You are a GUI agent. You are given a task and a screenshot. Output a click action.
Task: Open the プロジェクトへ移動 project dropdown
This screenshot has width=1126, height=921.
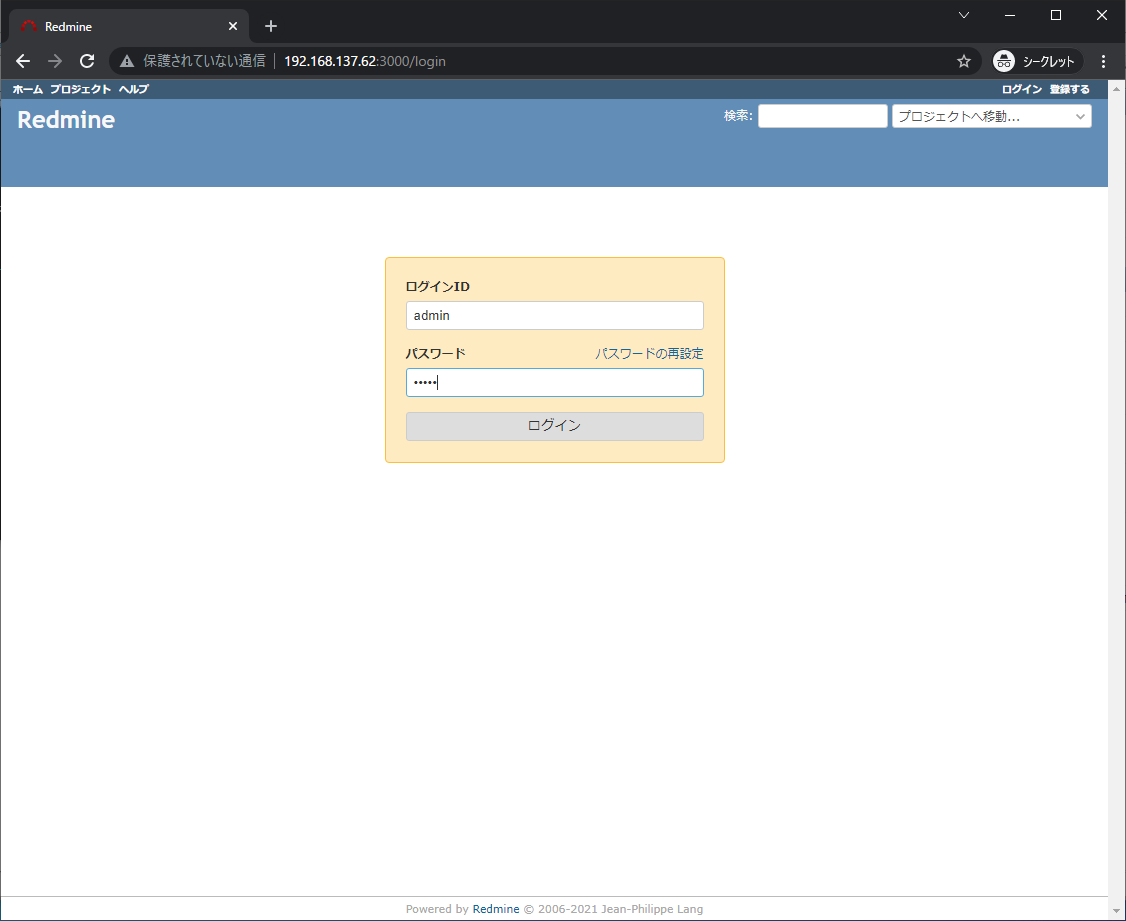click(980, 116)
